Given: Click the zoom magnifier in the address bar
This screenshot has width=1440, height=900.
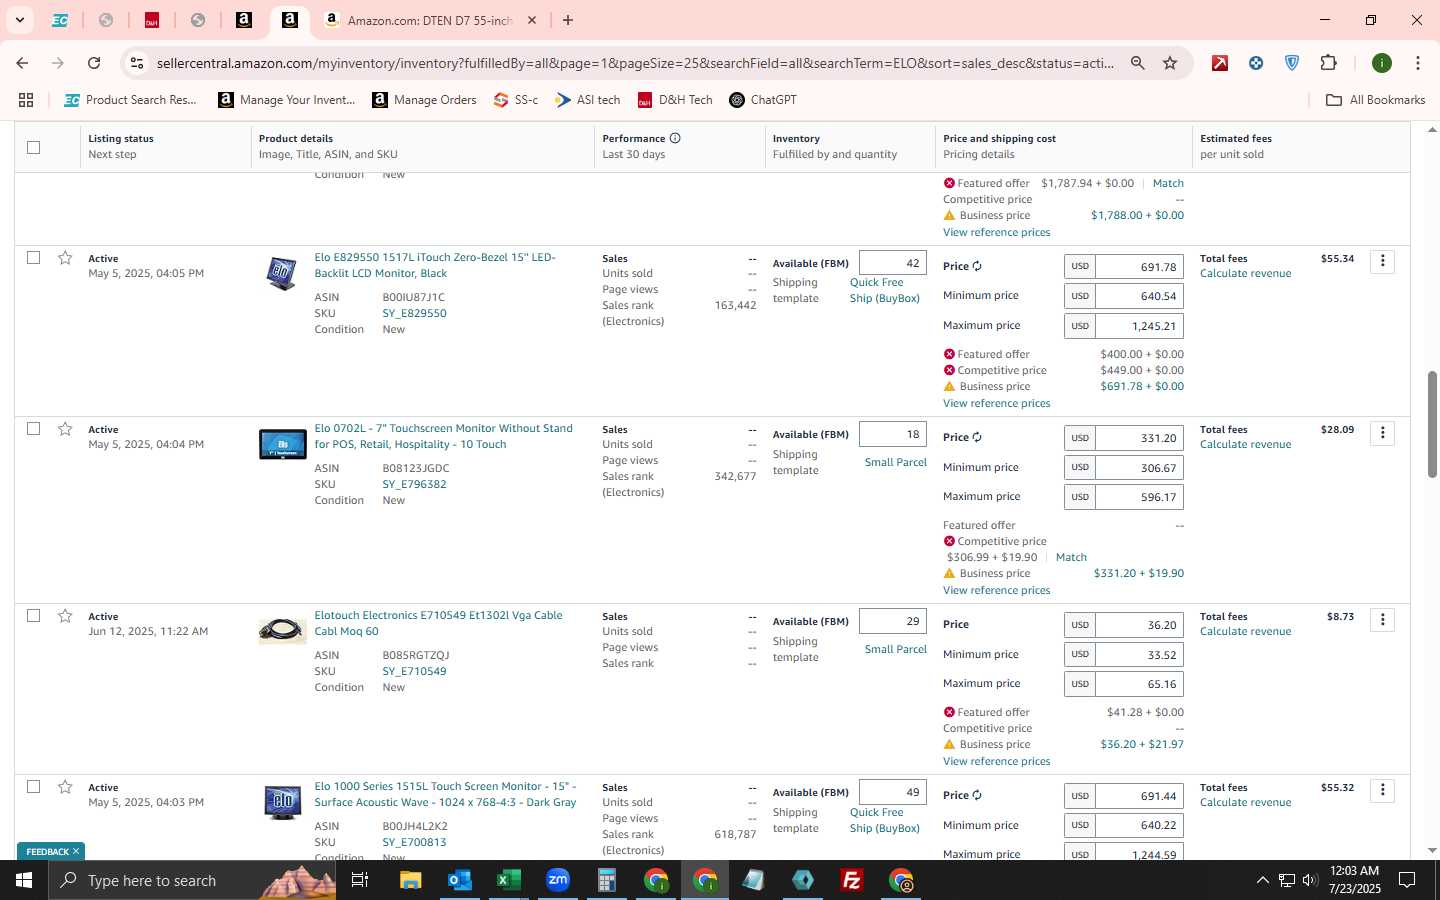Looking at the screenshot, I should (x=1138, y=63).
